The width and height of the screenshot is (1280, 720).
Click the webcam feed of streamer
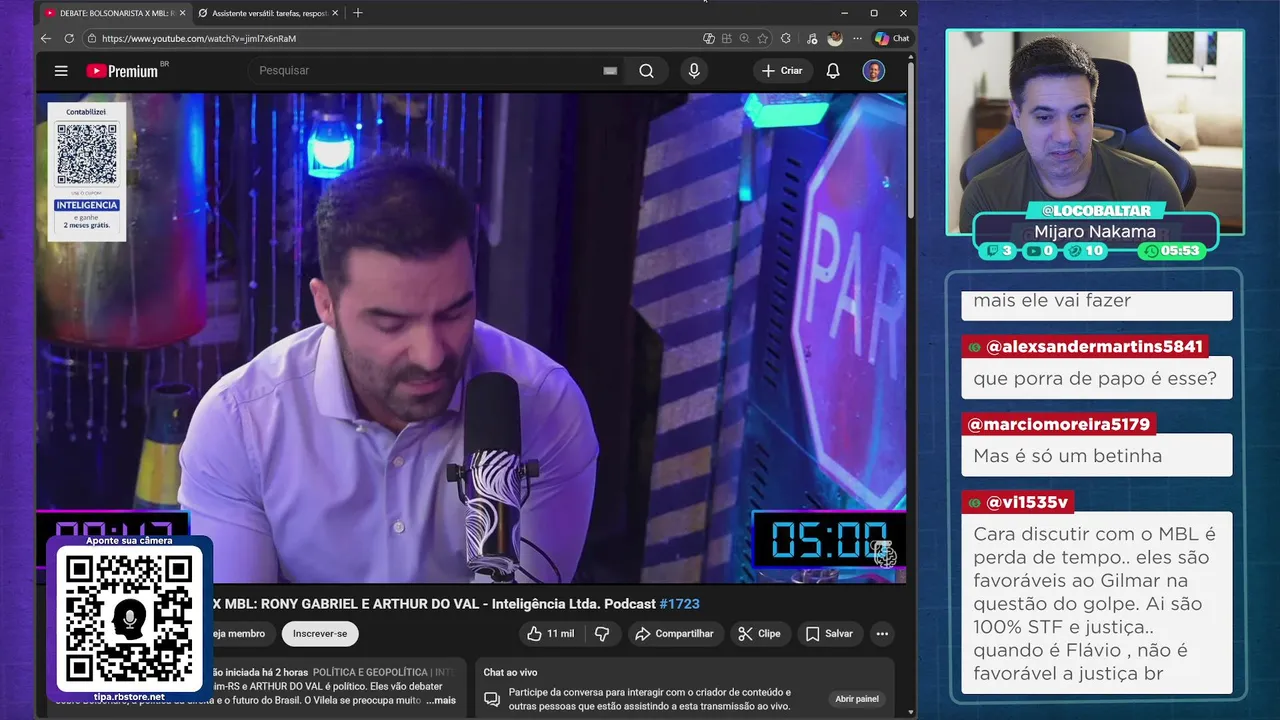1095,132
